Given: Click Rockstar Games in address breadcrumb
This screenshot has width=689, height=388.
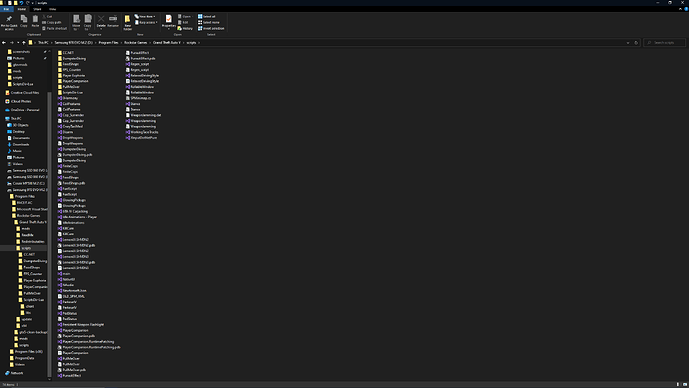Looking at the screenshot, I should tap(135, 43).
